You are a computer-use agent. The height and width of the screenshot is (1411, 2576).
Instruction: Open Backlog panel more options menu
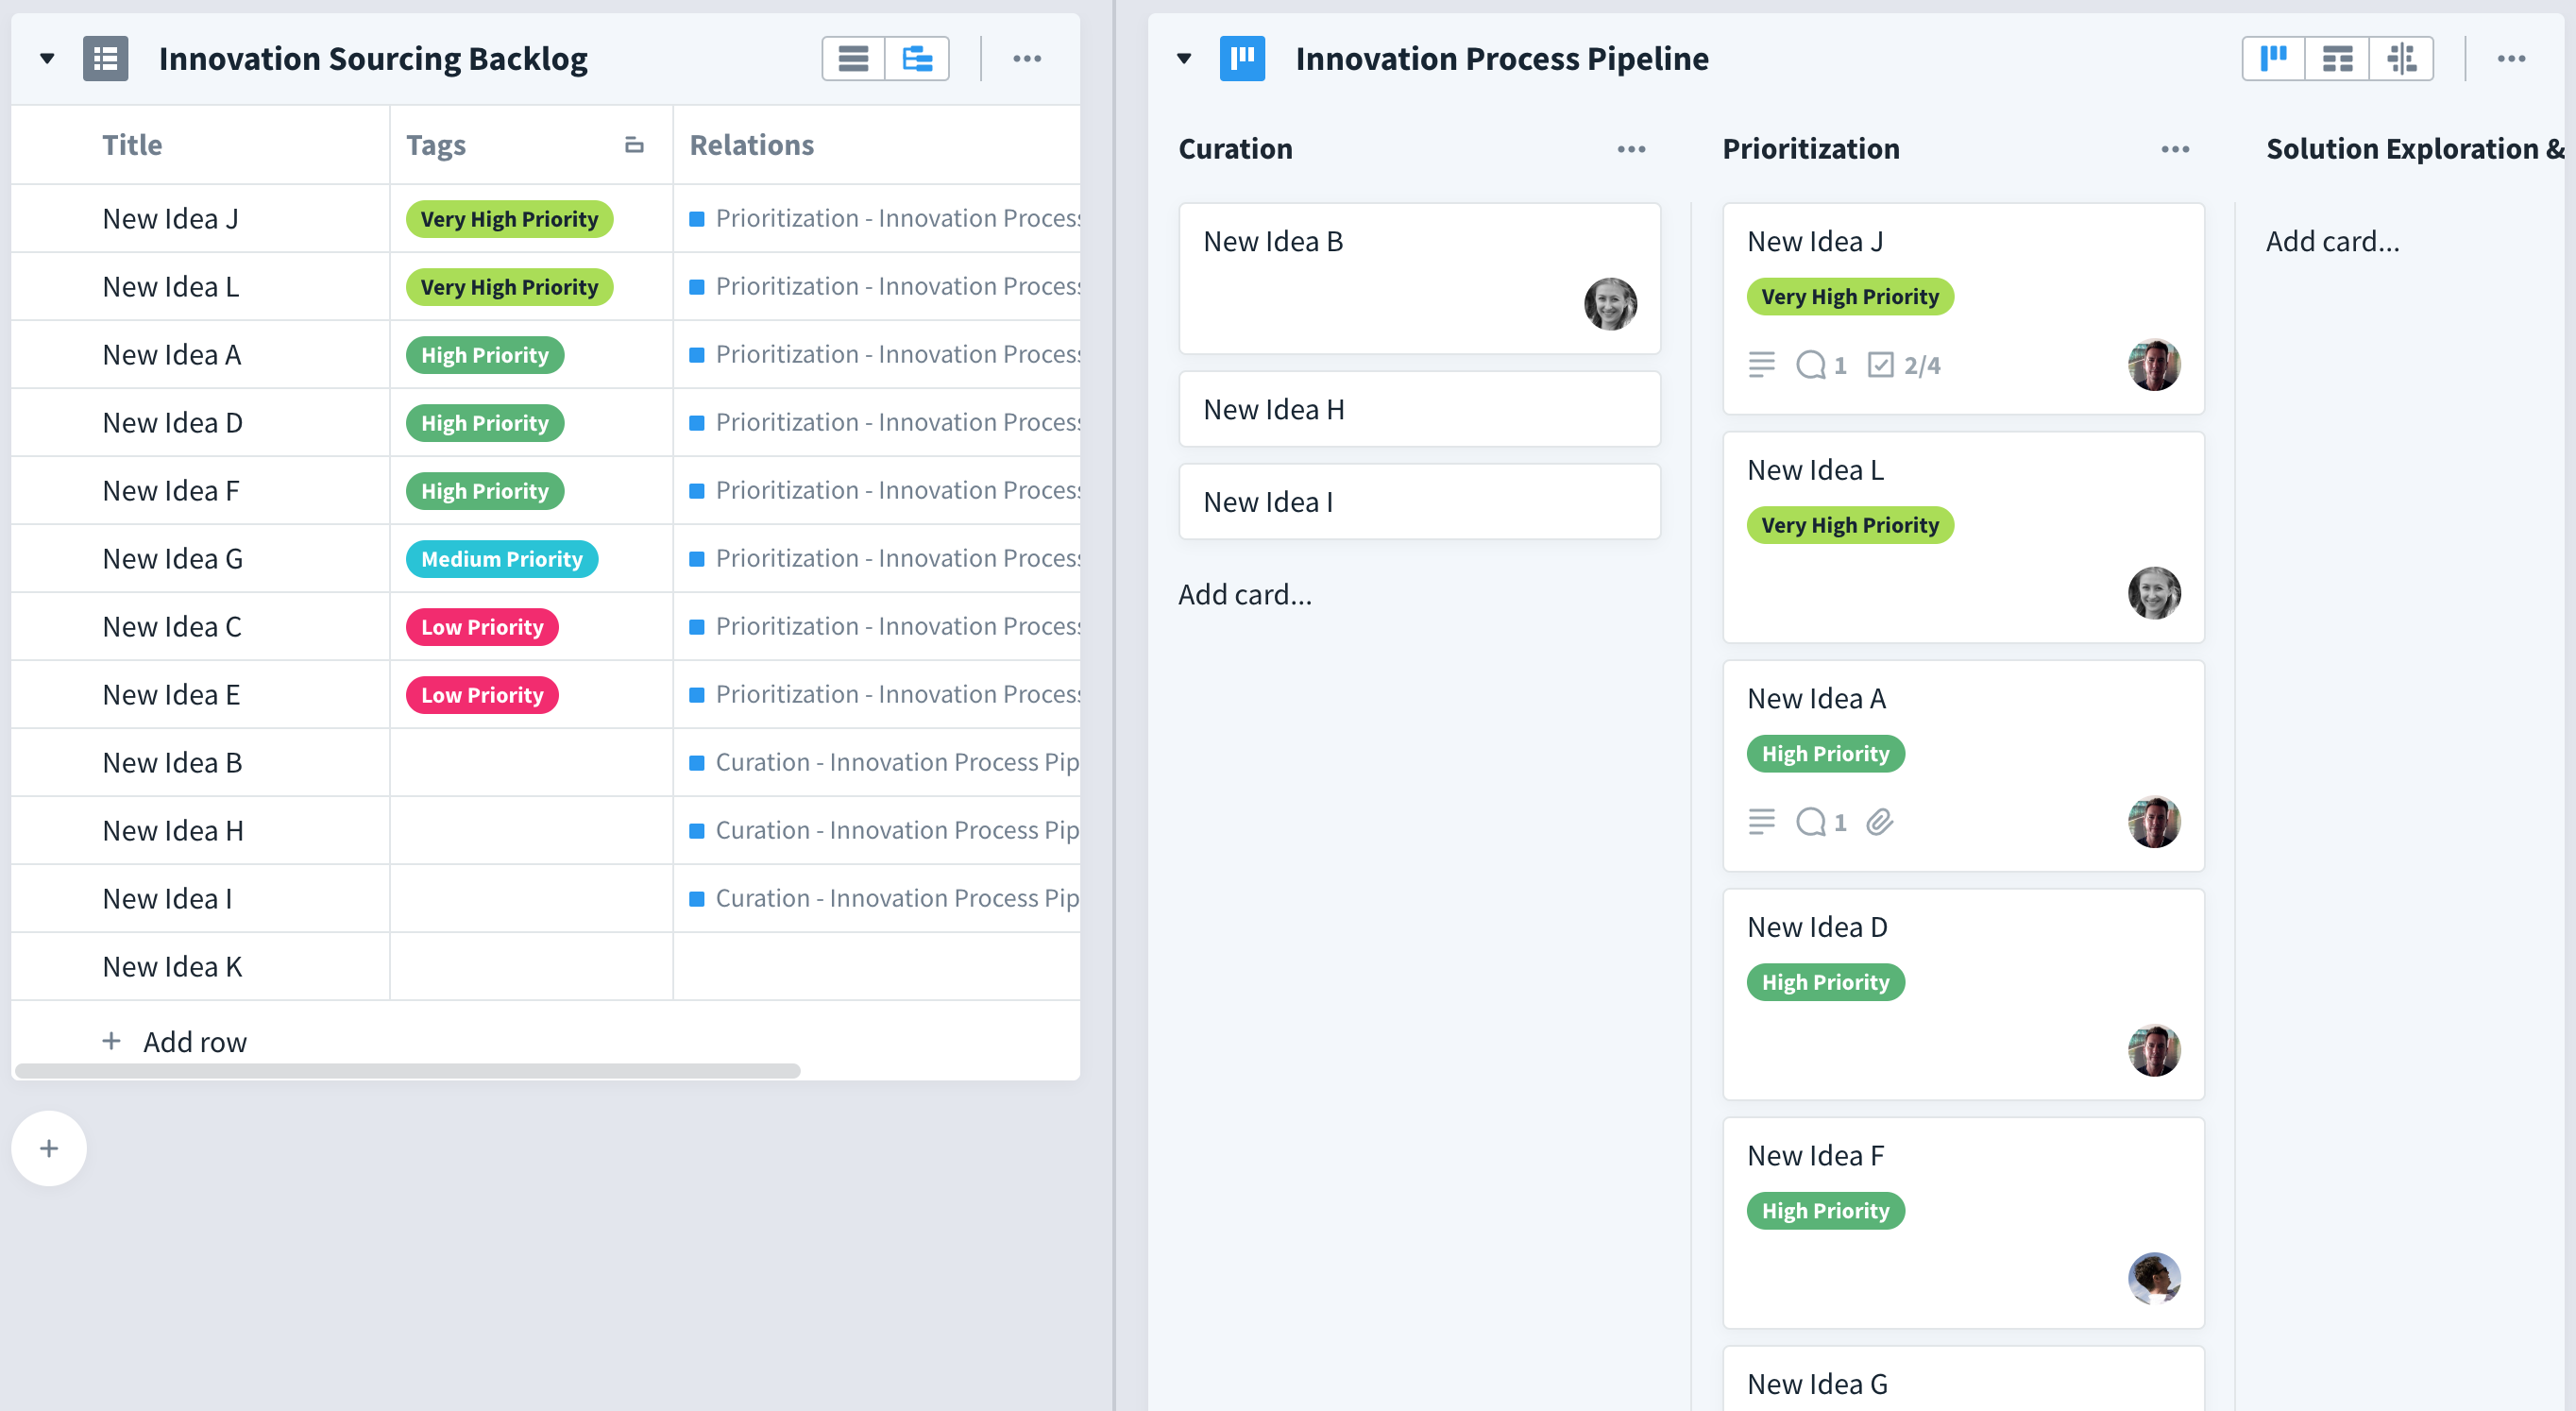coord(1027,59)
